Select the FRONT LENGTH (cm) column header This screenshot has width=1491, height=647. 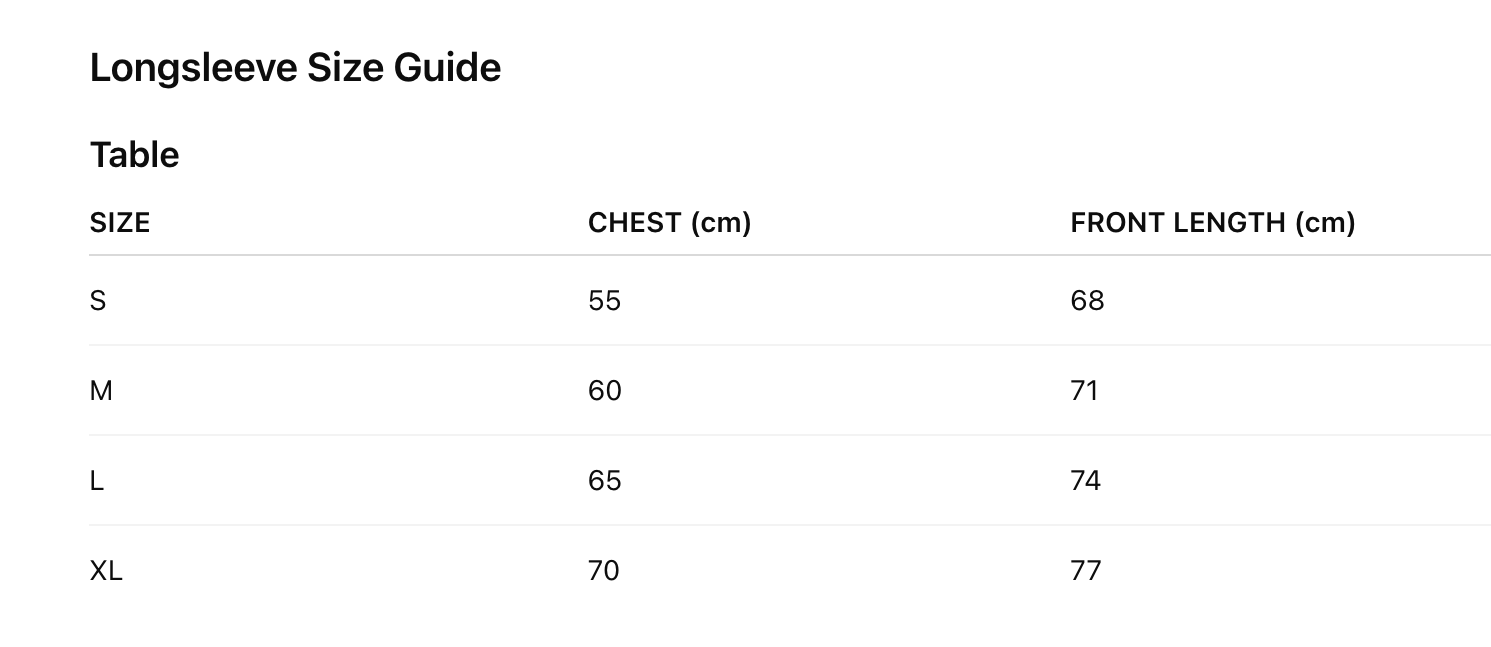tap(1212, 223)
